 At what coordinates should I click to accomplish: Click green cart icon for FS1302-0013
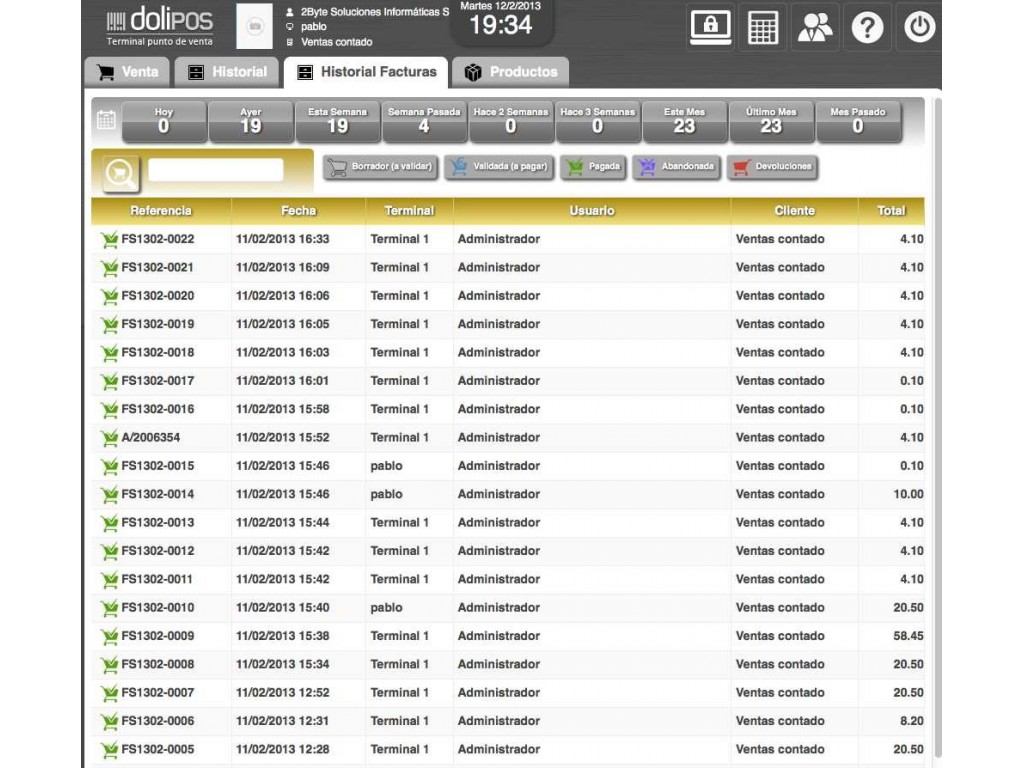tap(110, 523)
